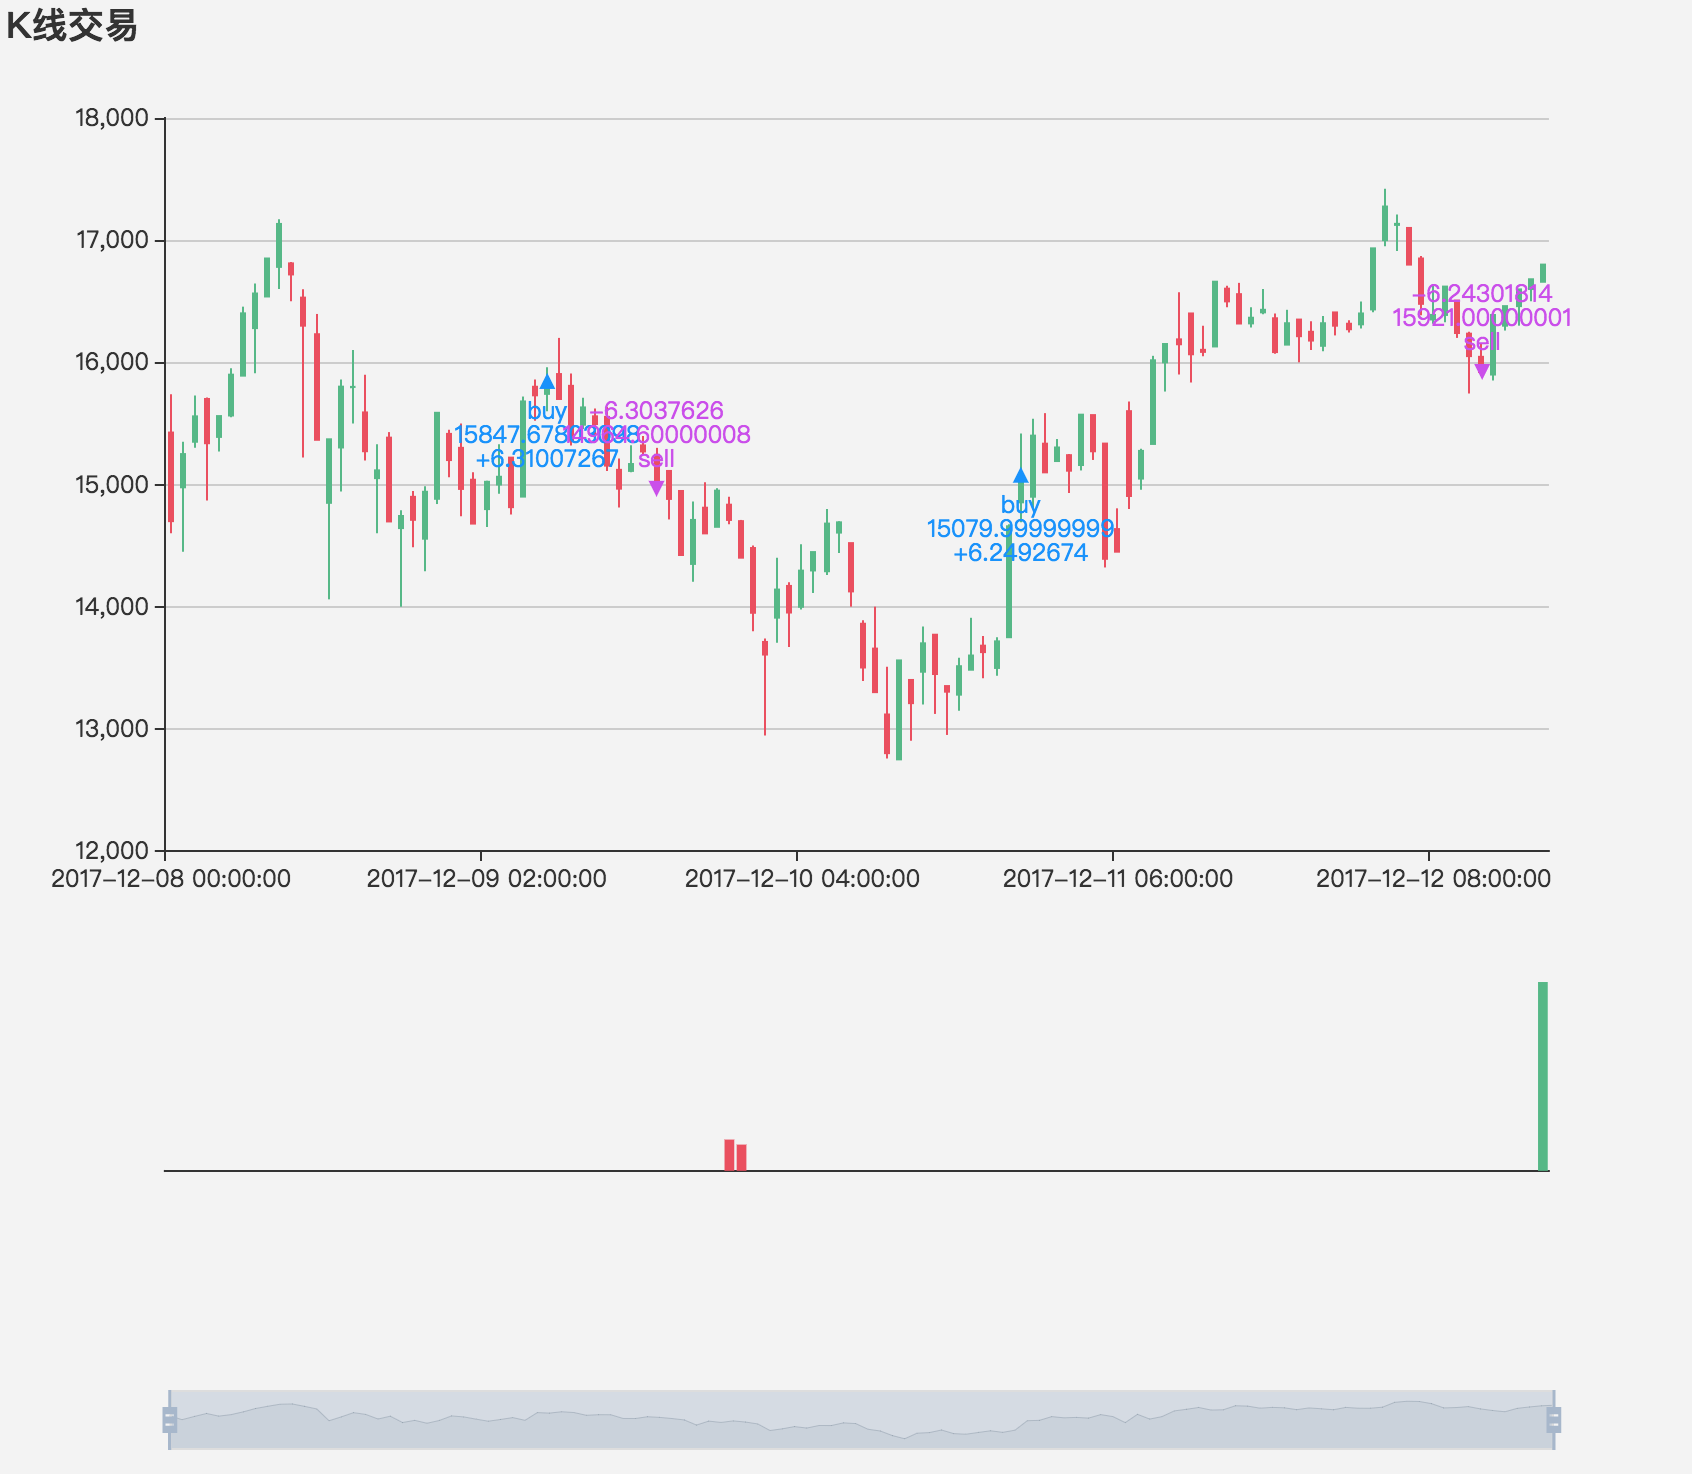This screenshot has height=1474, width=1692.
Task: Toggle the sell label +6.31007267
Action: pos(548,459)
